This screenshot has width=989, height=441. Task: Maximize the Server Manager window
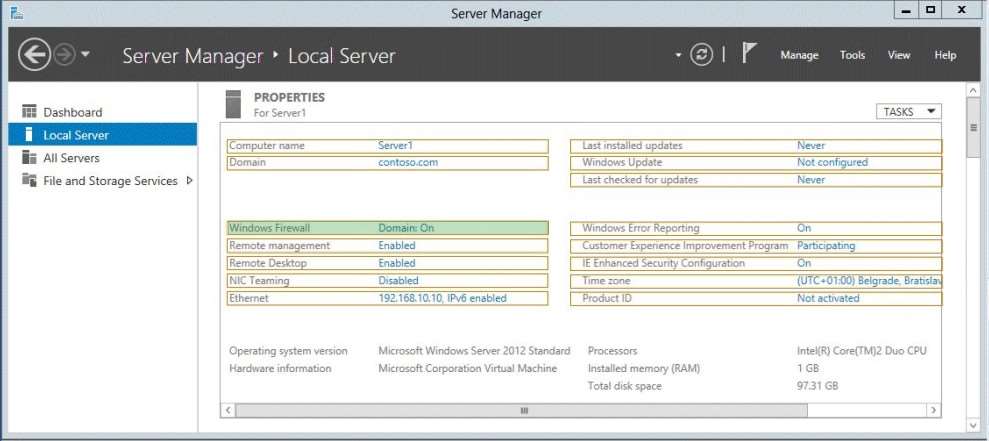pos(930,9)
